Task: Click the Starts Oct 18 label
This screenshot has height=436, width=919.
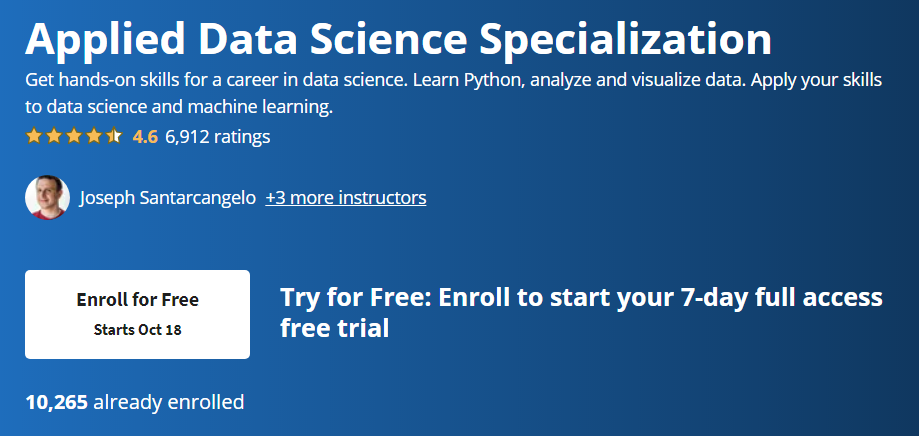Action: pyautogui.click(x=137, y=330)
